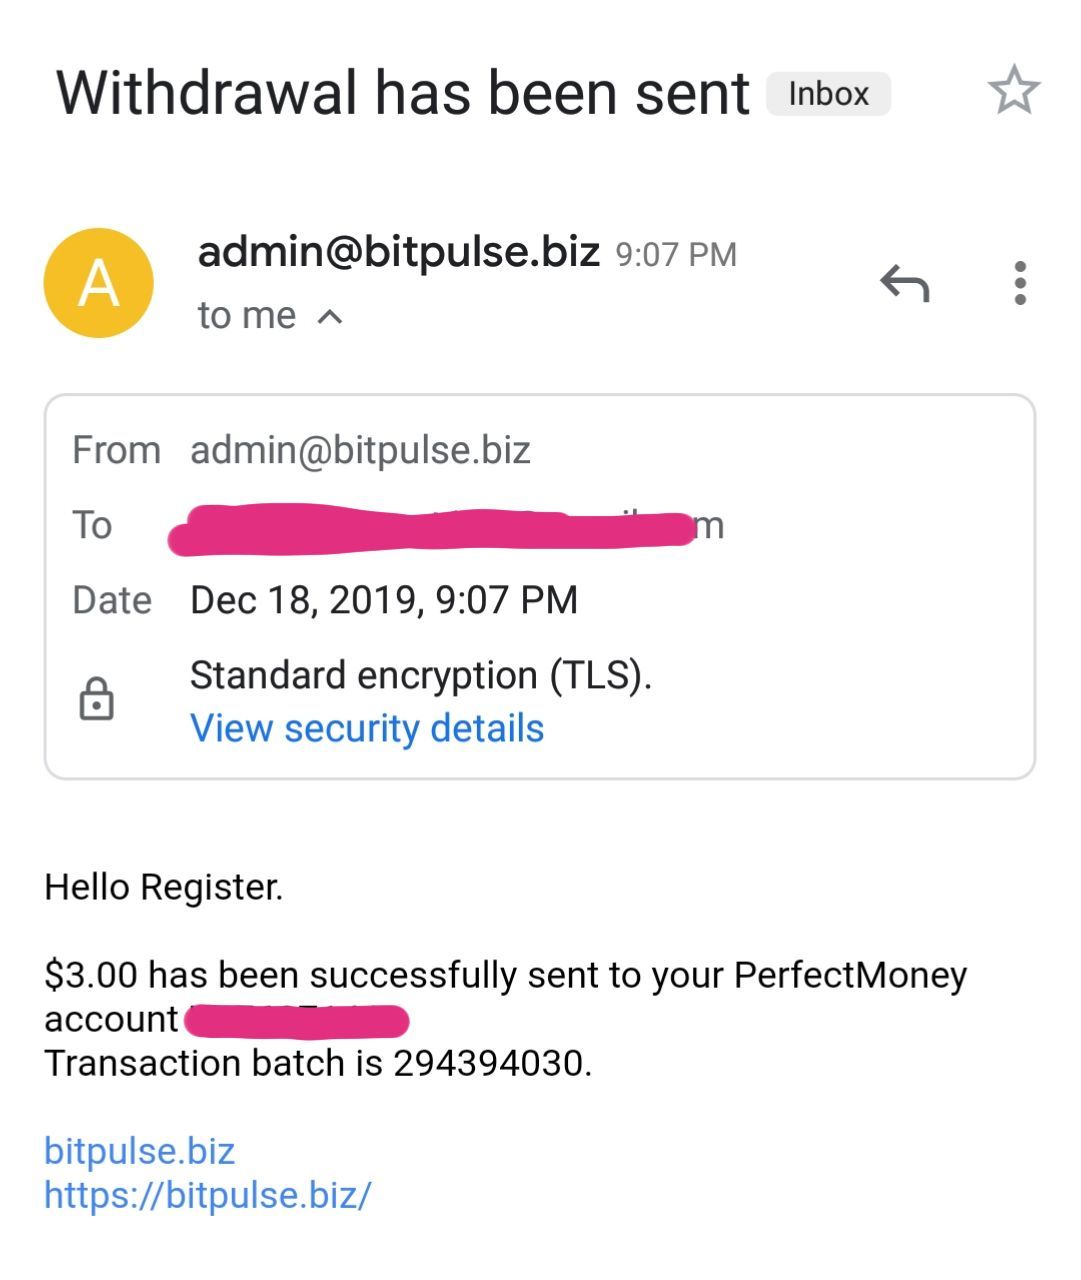Tap the 'Hello Register.' greeting line
This screenshot has height=1280, width=1081.
[x=164, y=887]
